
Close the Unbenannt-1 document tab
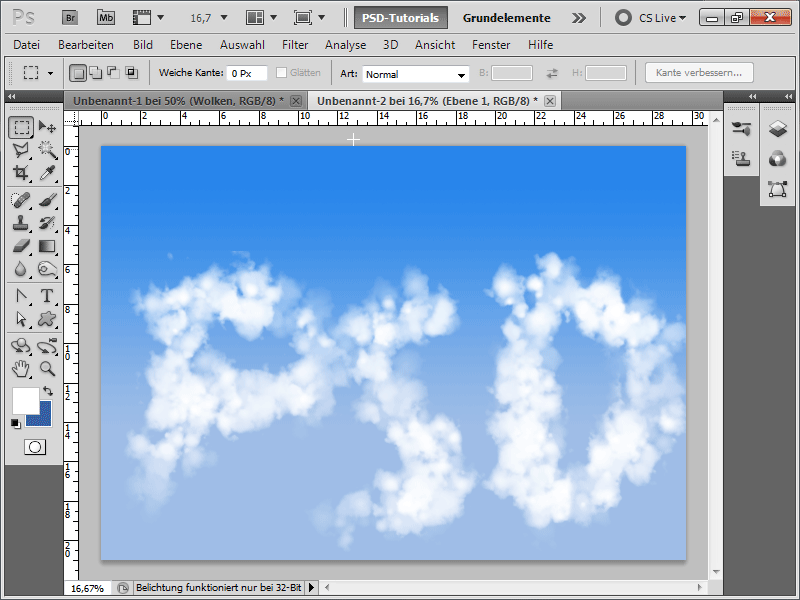296,101
